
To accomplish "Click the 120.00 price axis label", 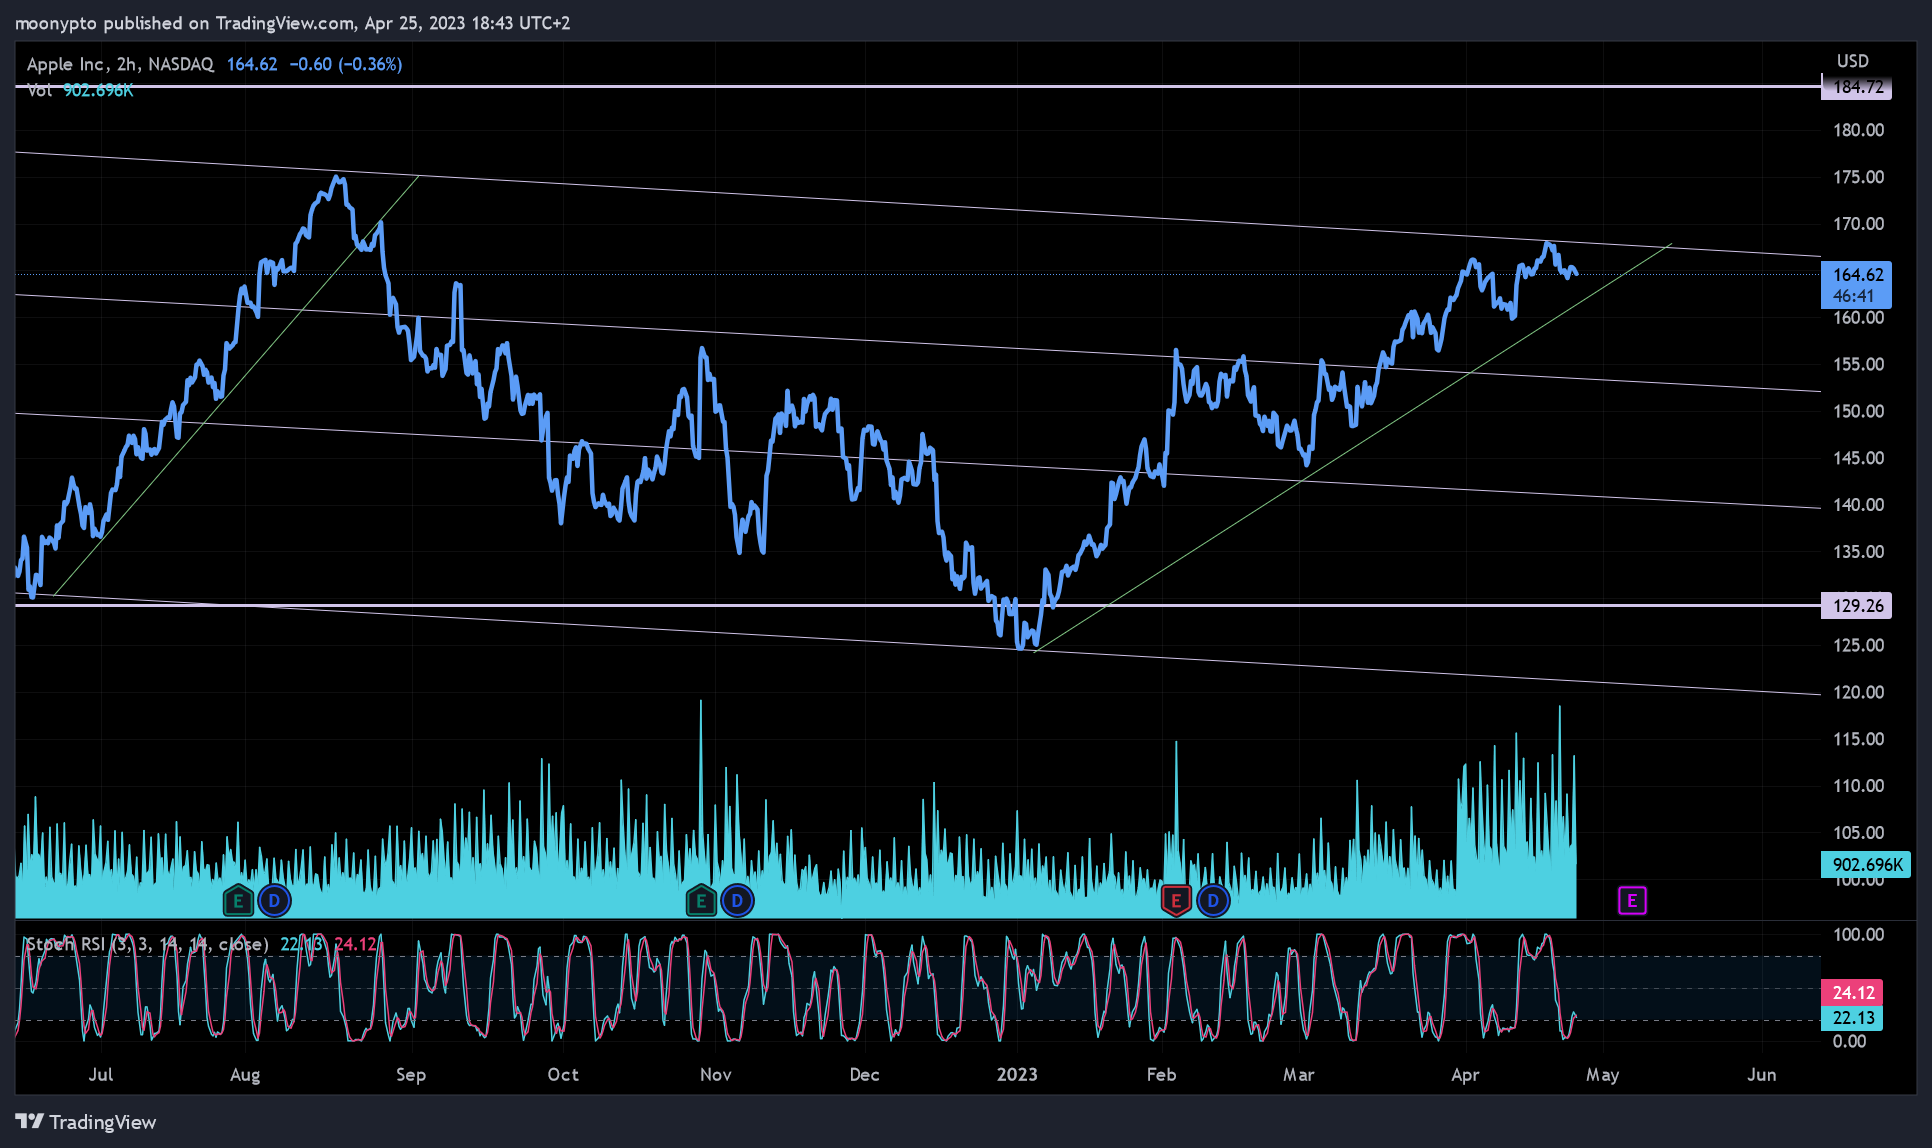I will click(x=1858, y=692).
